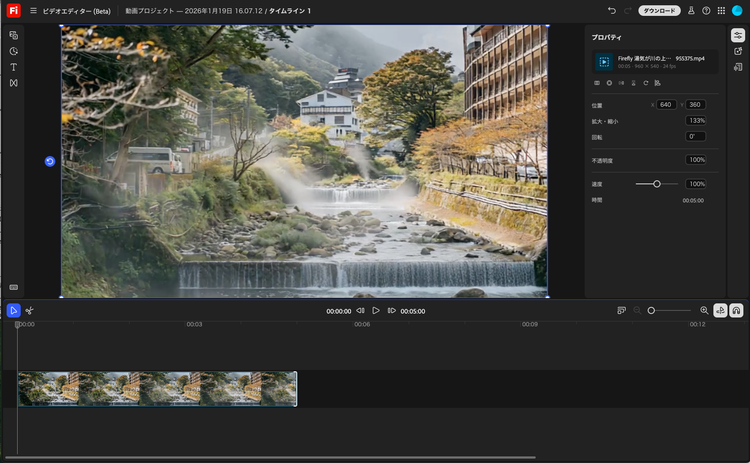Click the timeline zoom in magnifier
The width and height of the screenshot is (750, 463).
(704, 311)
